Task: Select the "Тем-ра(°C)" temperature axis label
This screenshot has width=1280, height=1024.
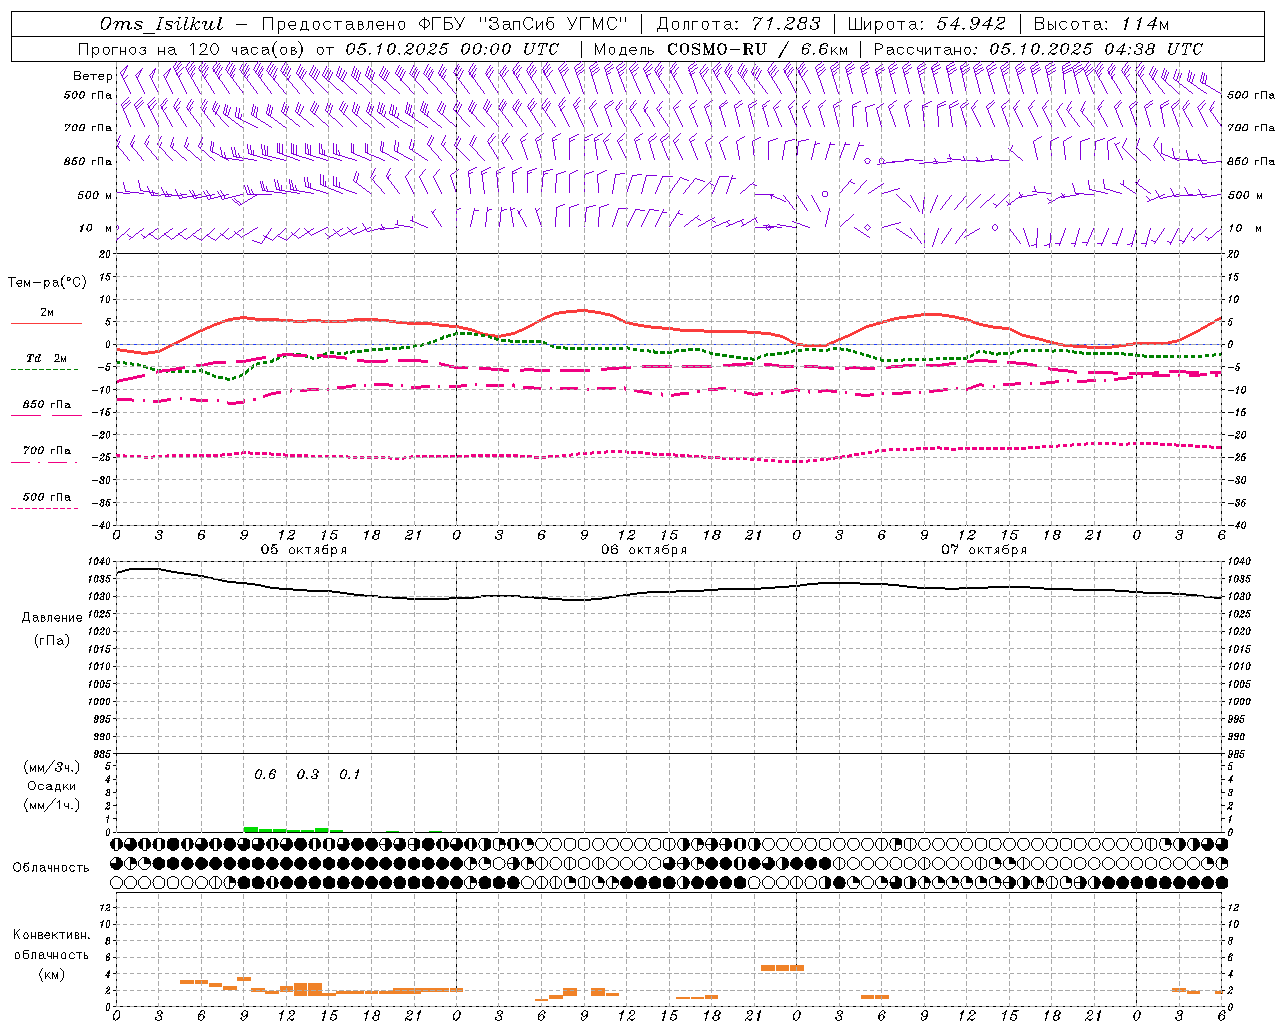Action: [x=47, y=282]
